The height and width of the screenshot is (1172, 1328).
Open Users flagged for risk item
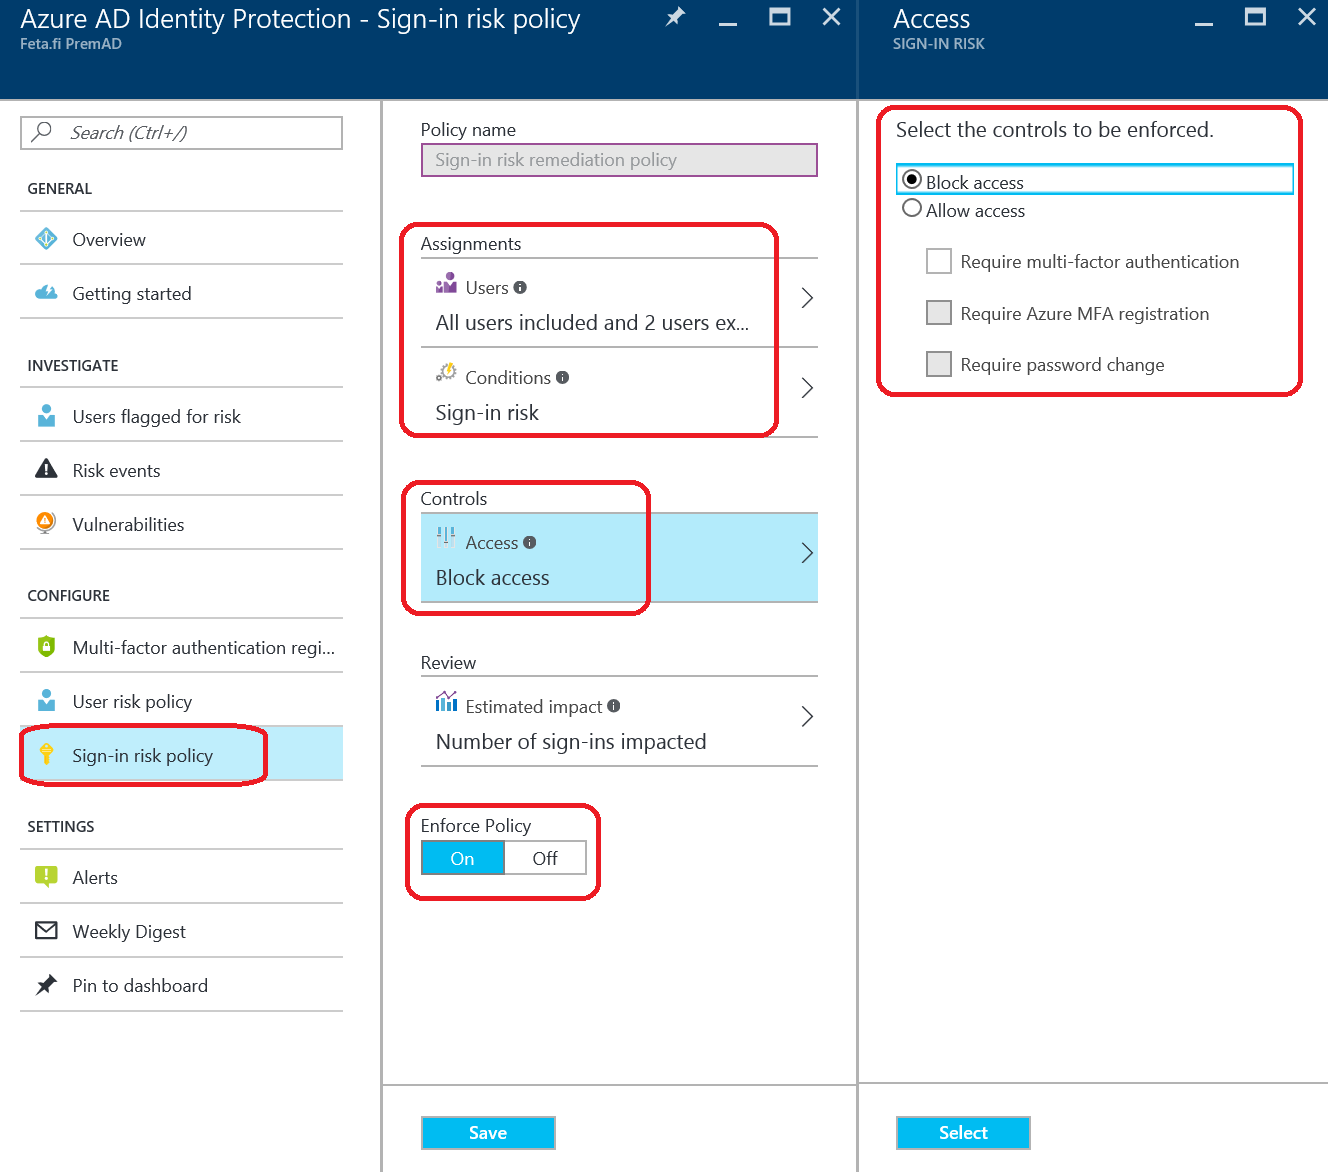click(x=156, y=417)
